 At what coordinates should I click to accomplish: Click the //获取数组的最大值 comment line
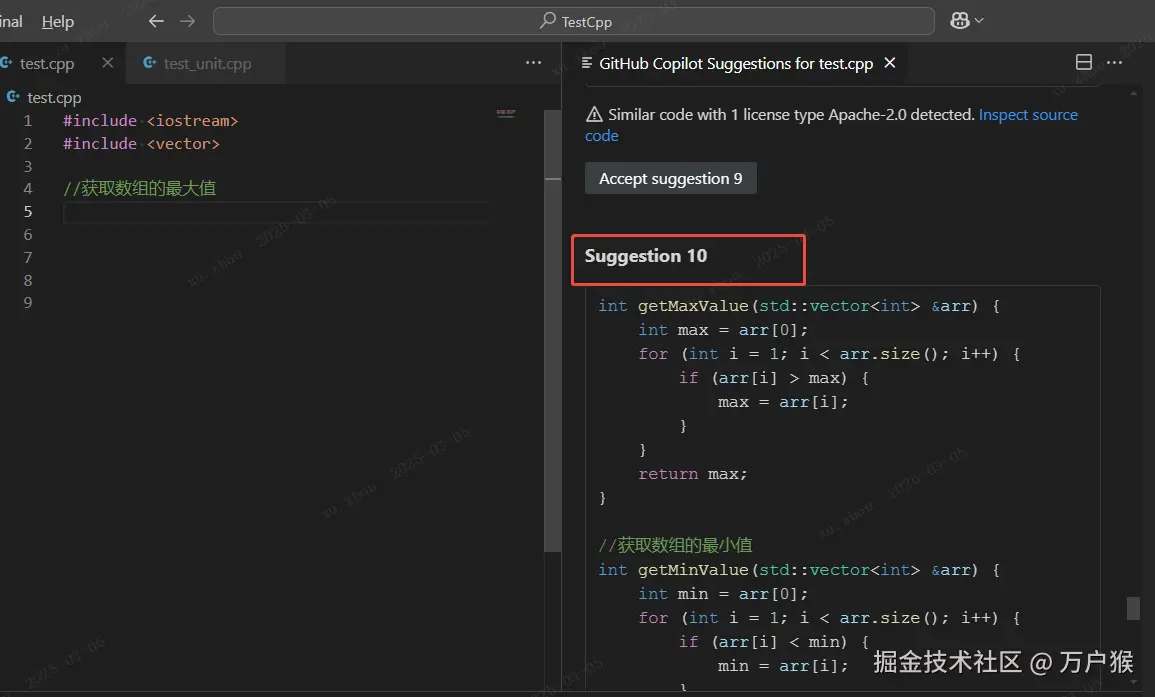pos(140,189)
